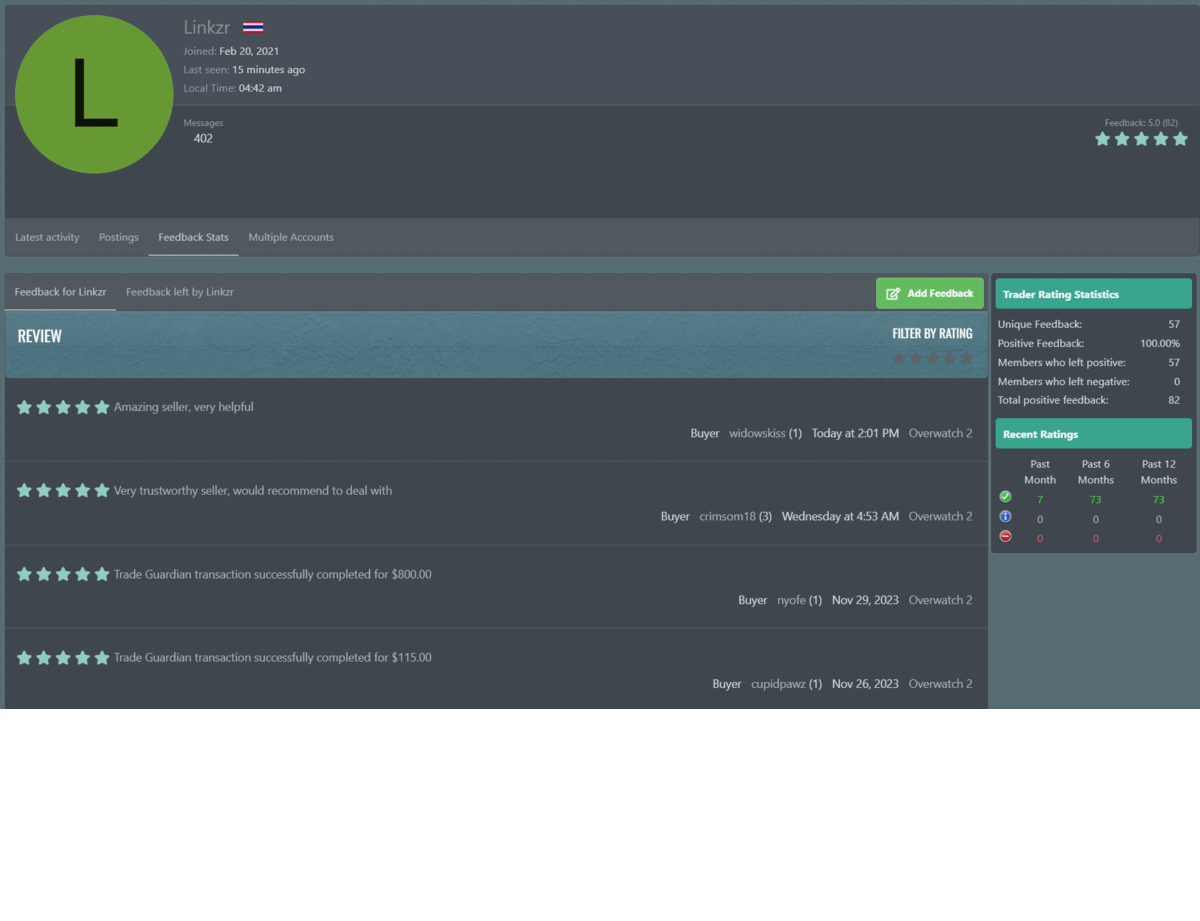Click Overwatch 2 link in nyofe review

[x=940, y=600]
